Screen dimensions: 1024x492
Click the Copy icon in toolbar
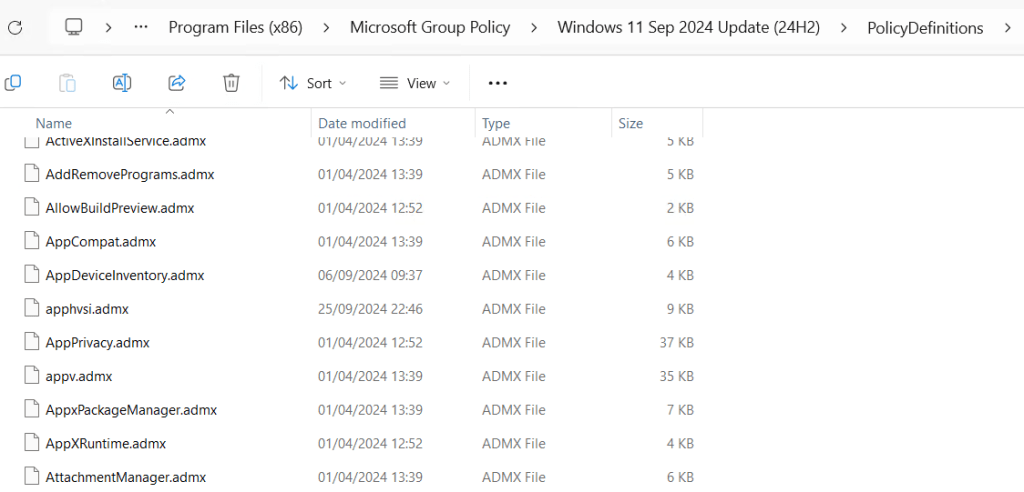click(x=13, y=83)
